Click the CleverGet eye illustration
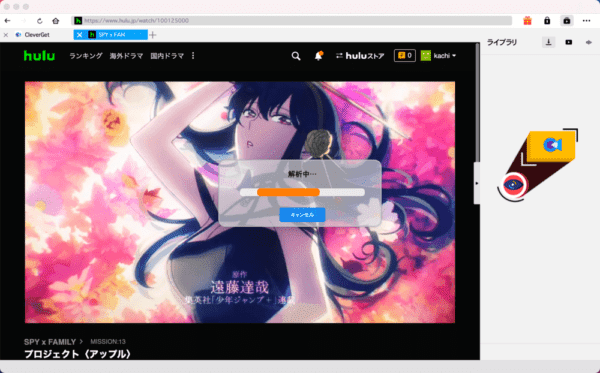Screen dimensions: 600x373 click(513, 185)
